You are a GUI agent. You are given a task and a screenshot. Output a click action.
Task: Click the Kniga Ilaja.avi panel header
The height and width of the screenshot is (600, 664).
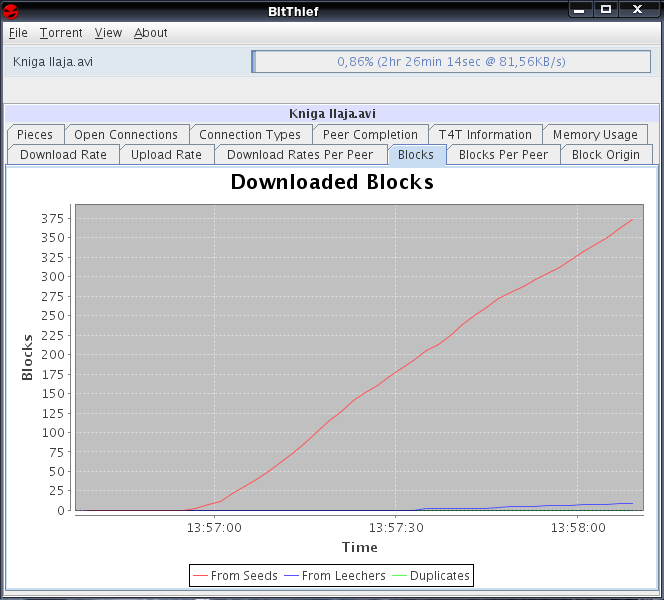click(x=332, y=113)
